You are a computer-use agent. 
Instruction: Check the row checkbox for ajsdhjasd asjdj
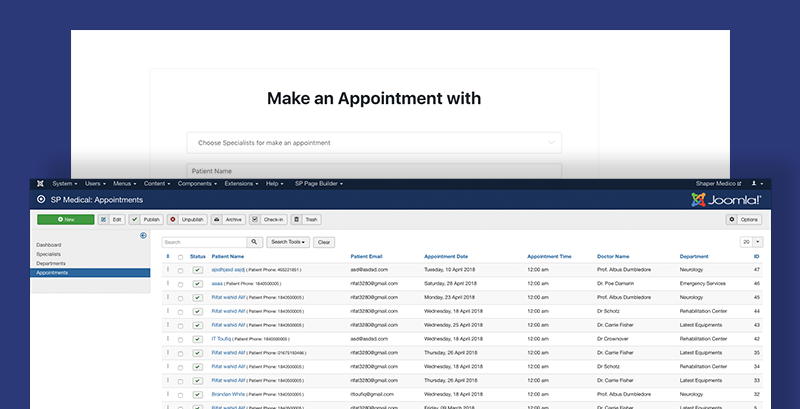coord(180,270)
